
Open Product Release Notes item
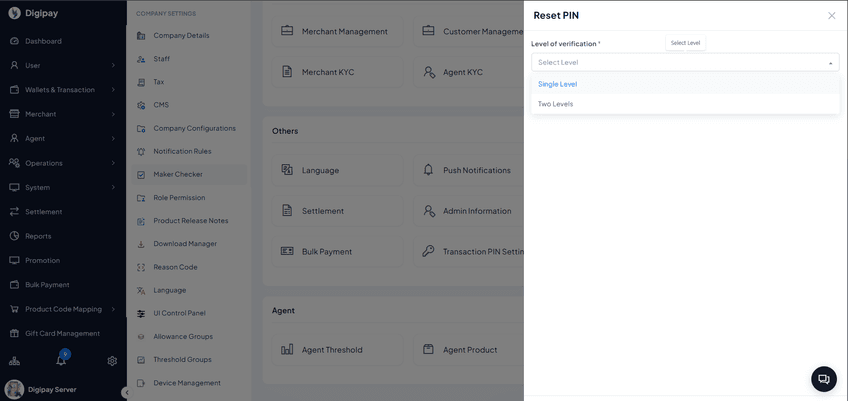pos(189,221)
